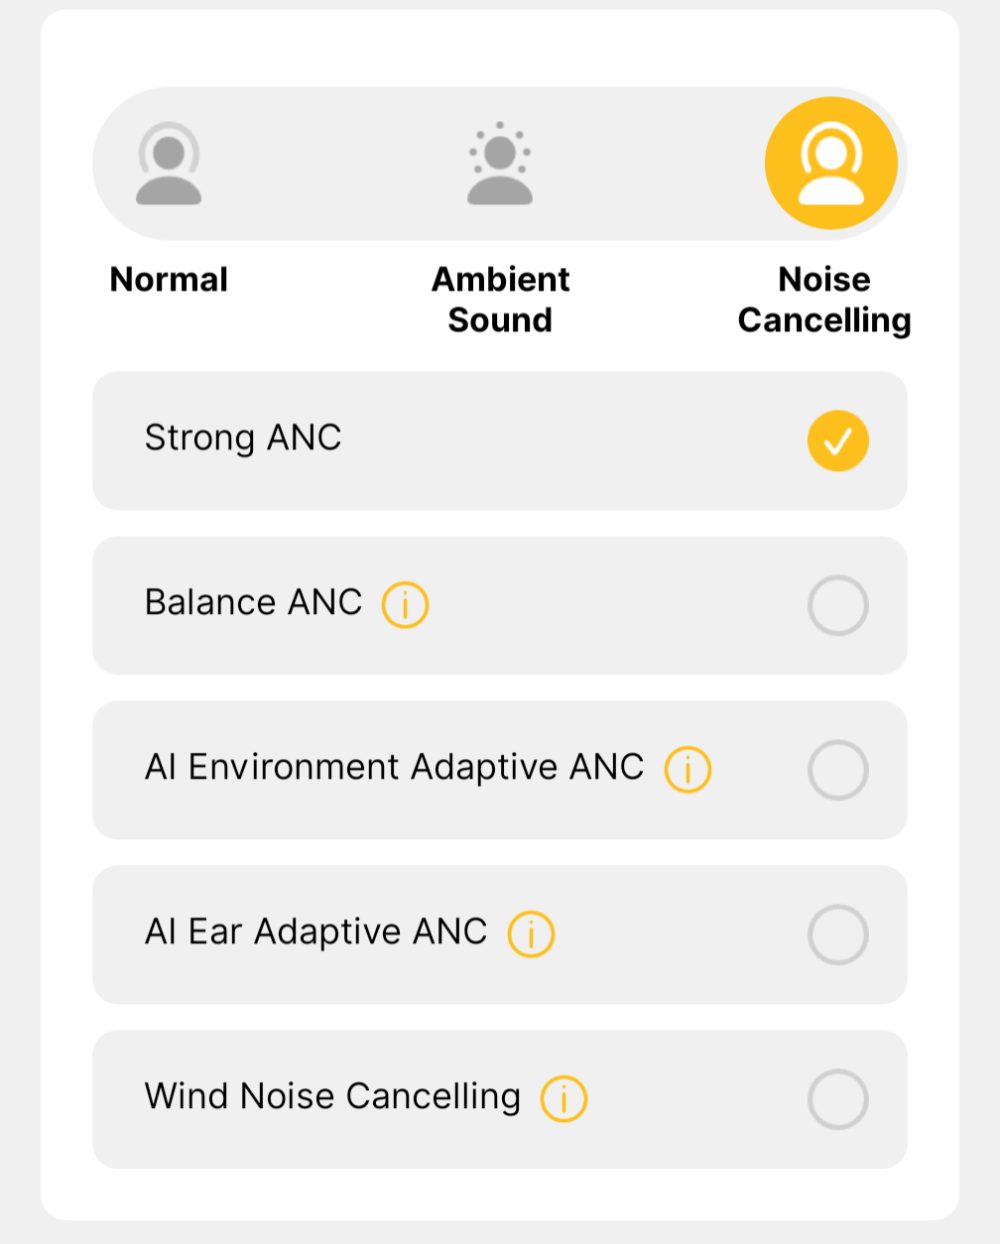Click AI Environment Adaptive ANC label text
Screen dimensions: 1000x1244
394,767
